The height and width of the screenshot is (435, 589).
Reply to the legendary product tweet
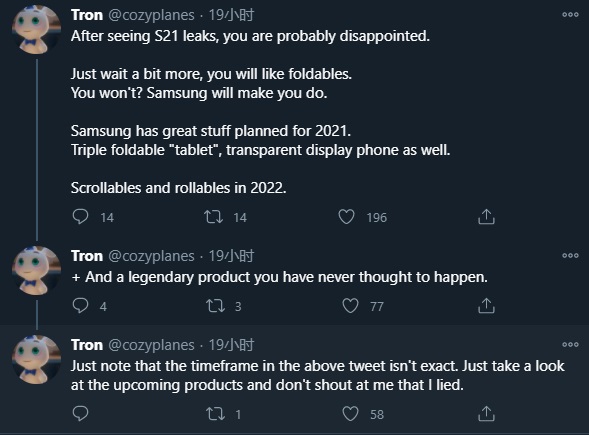80,306
